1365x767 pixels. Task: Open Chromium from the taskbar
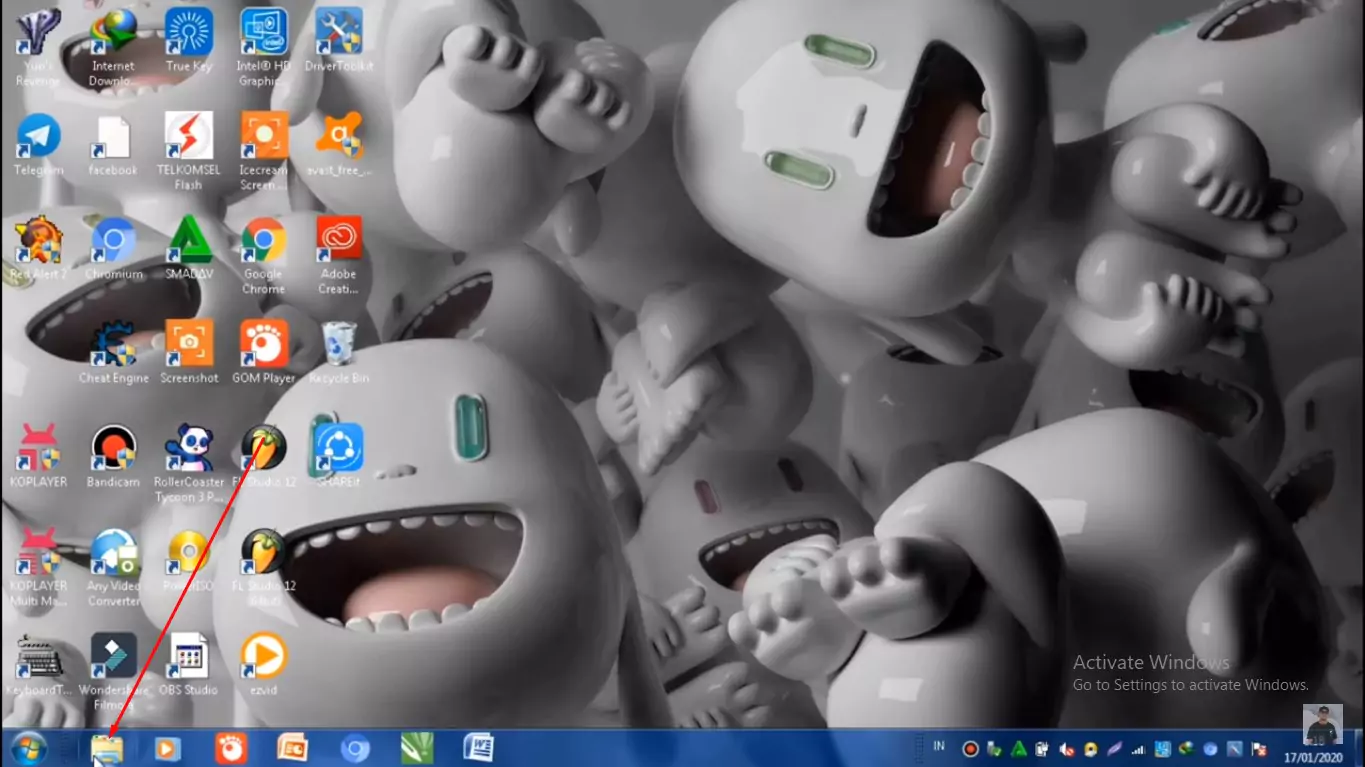tap(355, 749)
